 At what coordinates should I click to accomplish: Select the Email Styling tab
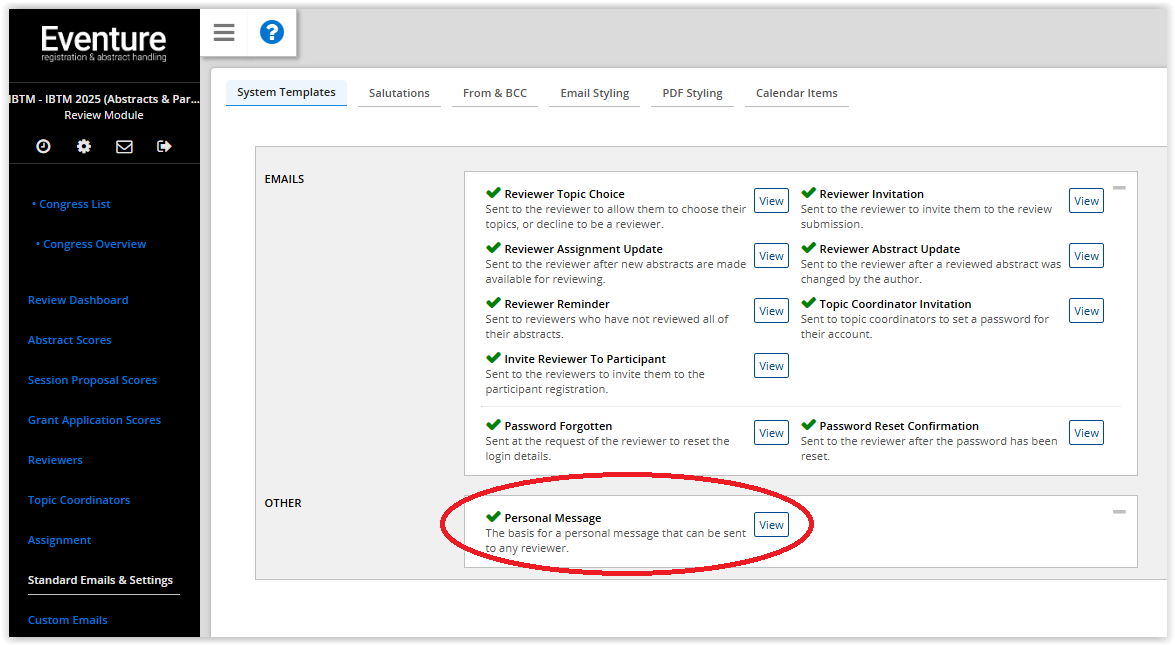[x=594, y=93]
